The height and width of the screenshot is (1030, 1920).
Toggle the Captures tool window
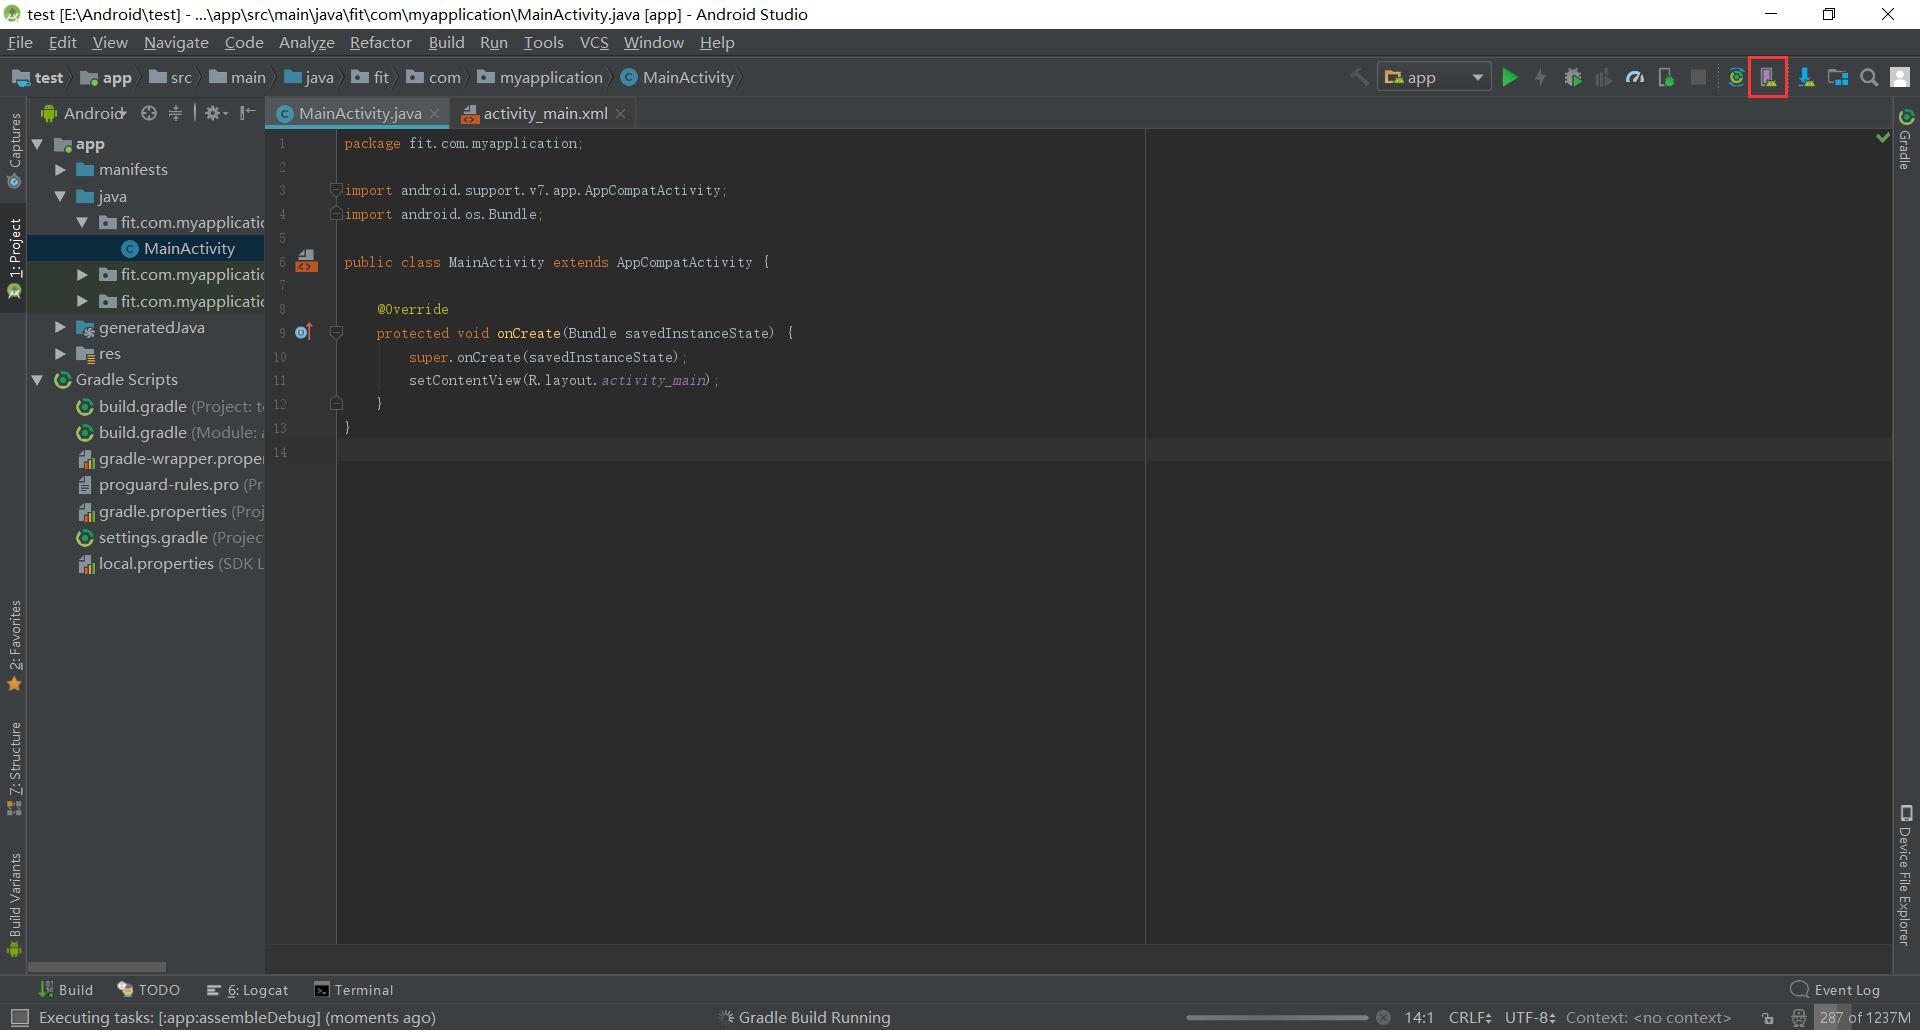14,150
